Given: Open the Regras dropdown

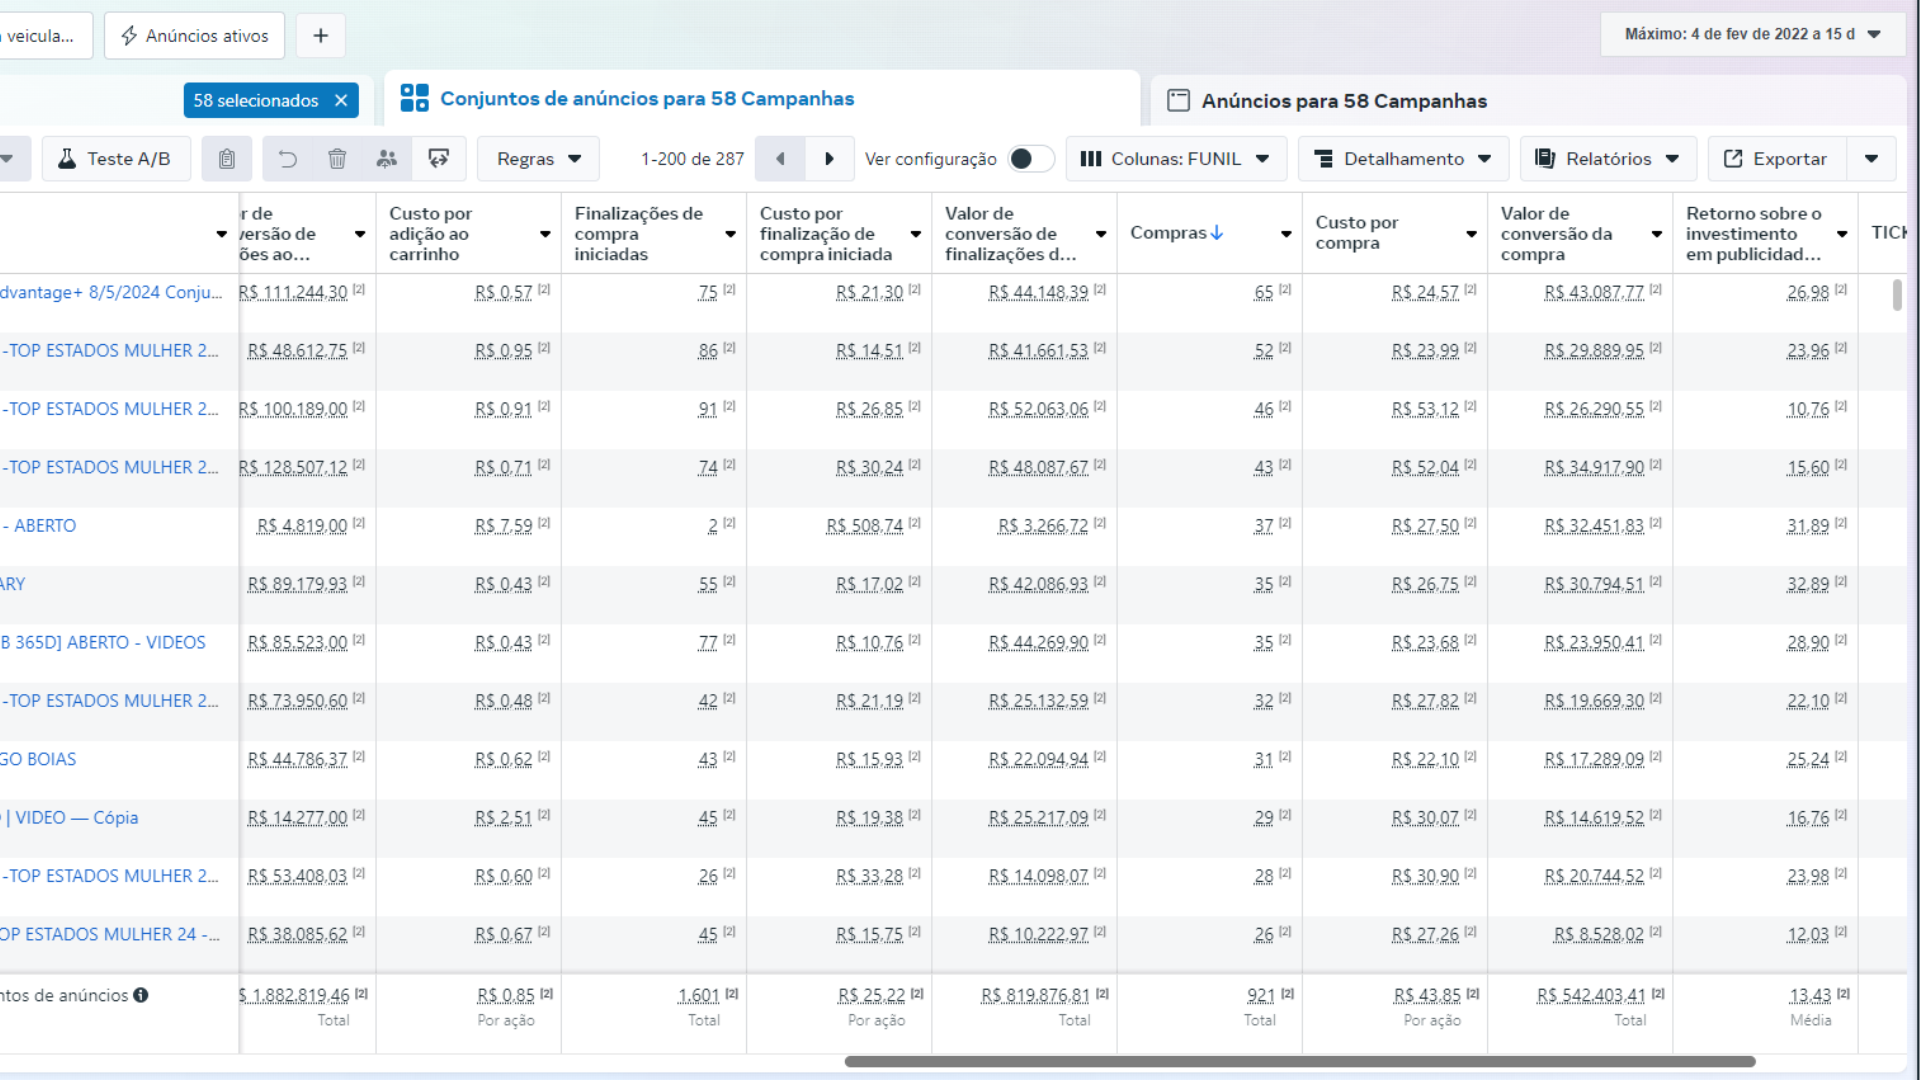Looking at the screenshot, I should (538, 159).
